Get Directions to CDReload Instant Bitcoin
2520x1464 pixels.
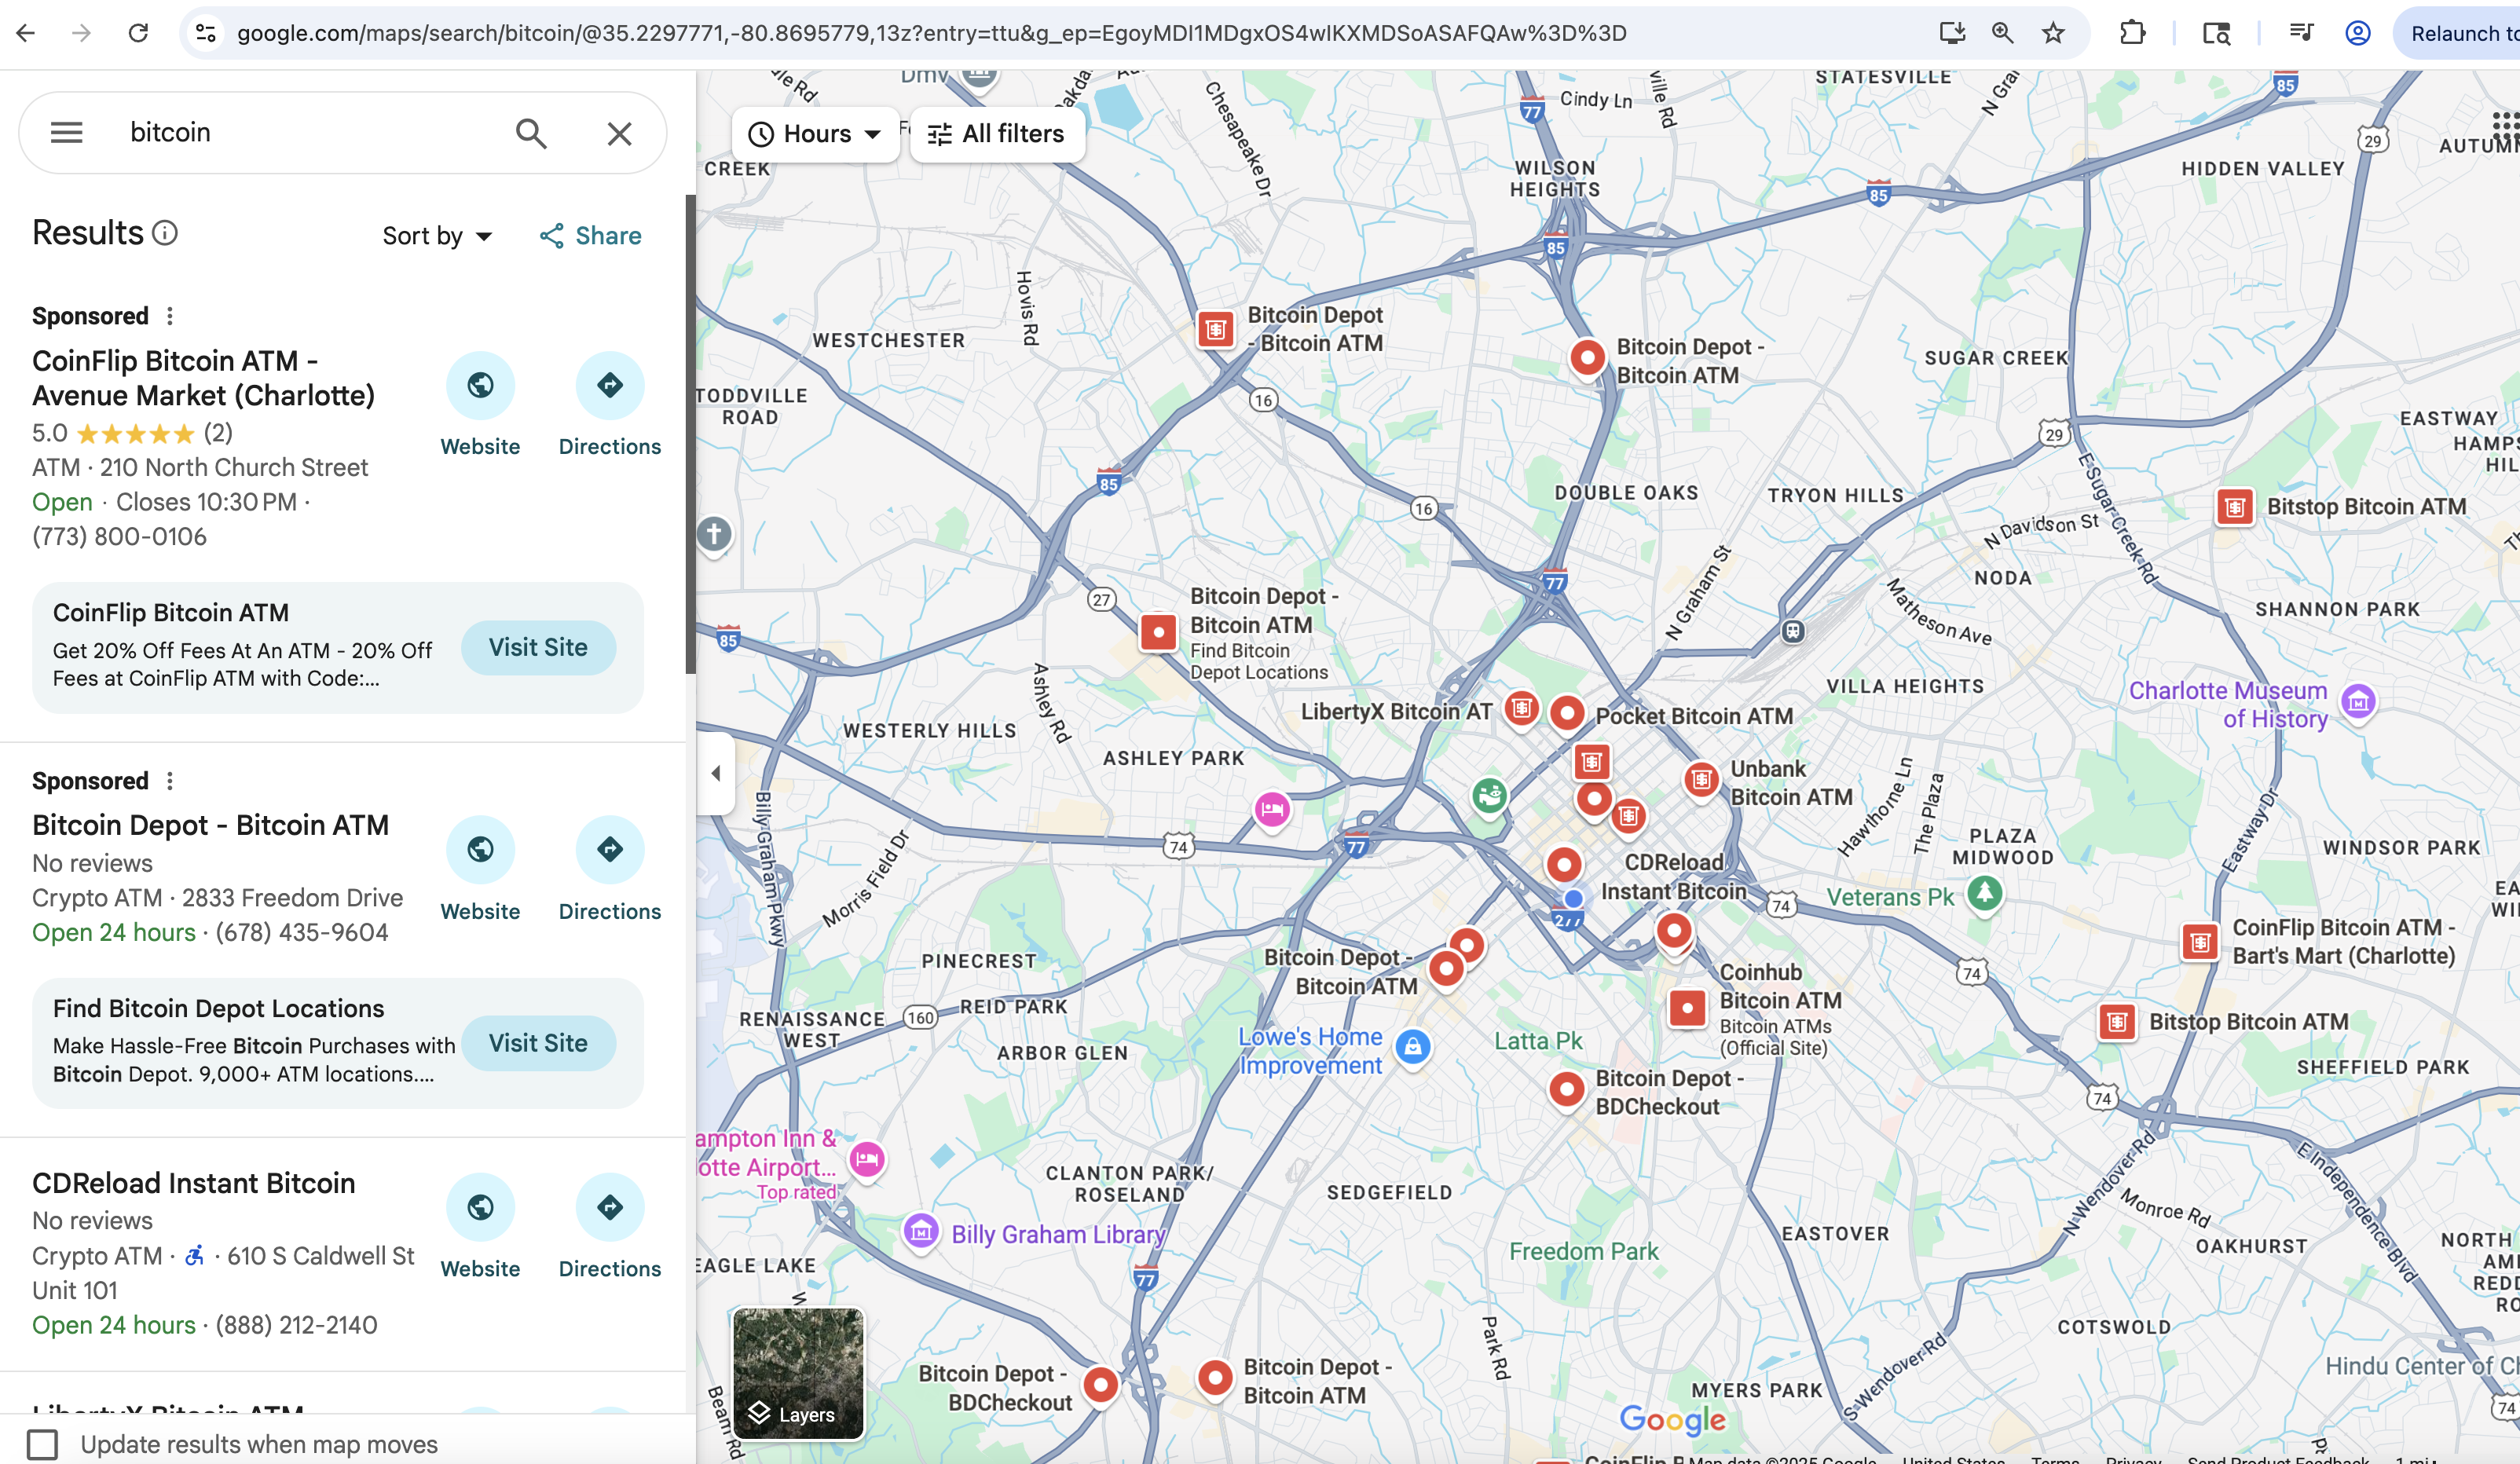[610, 1227]
